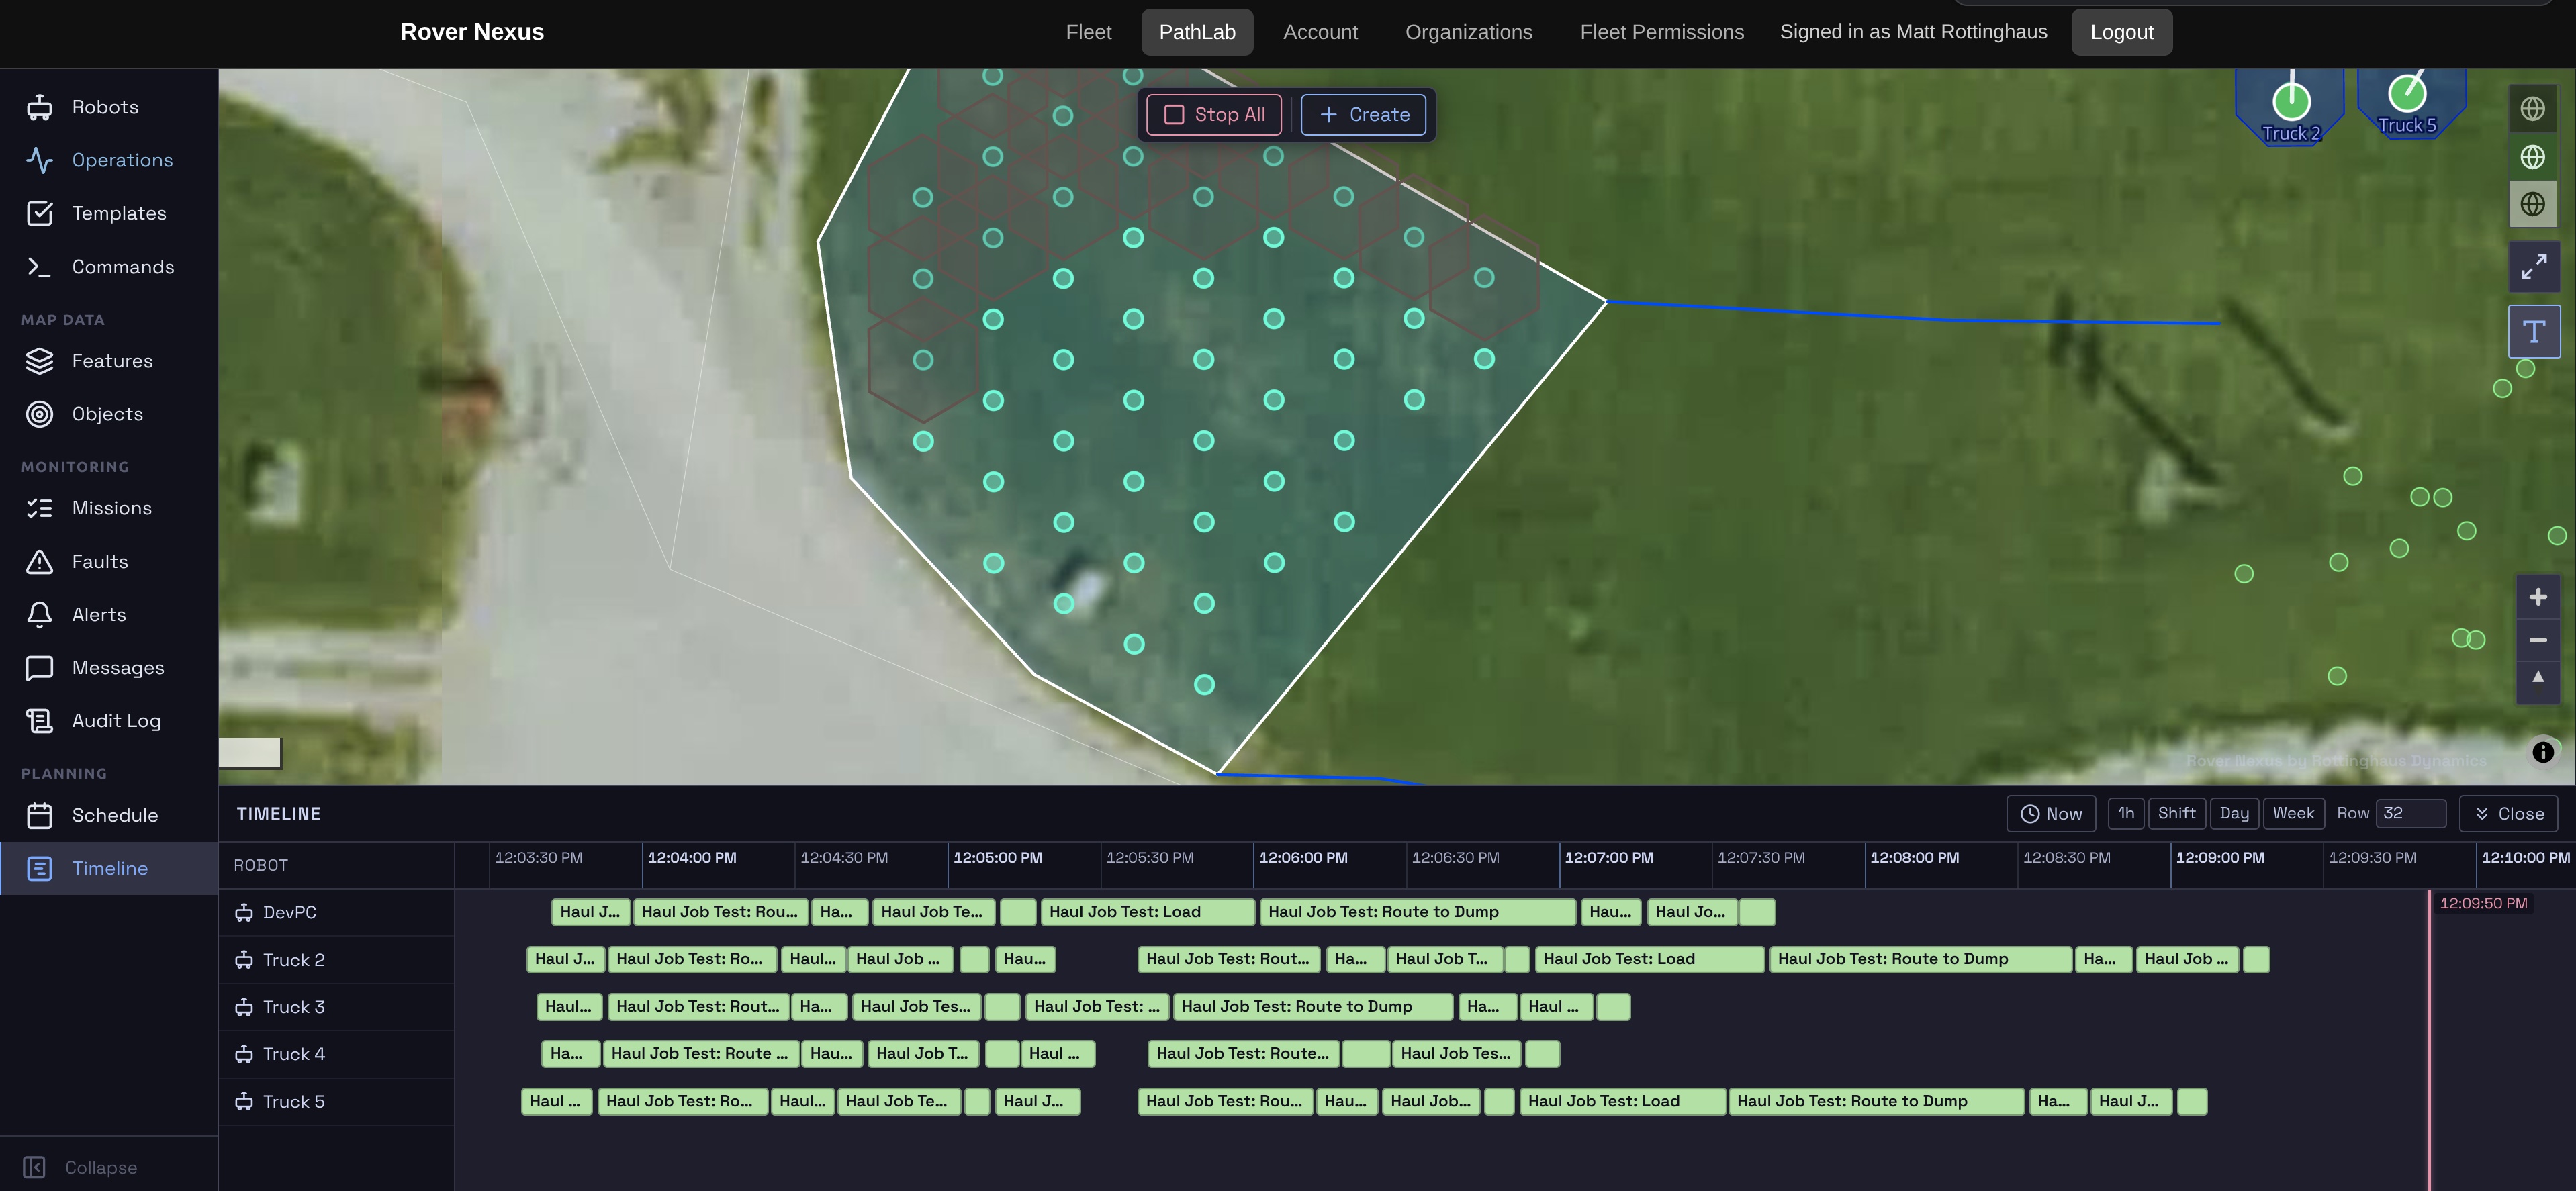Viewport: 2576px width, 1191px height.
Task: Open the Faults page
Action: (x=108, y=562)
